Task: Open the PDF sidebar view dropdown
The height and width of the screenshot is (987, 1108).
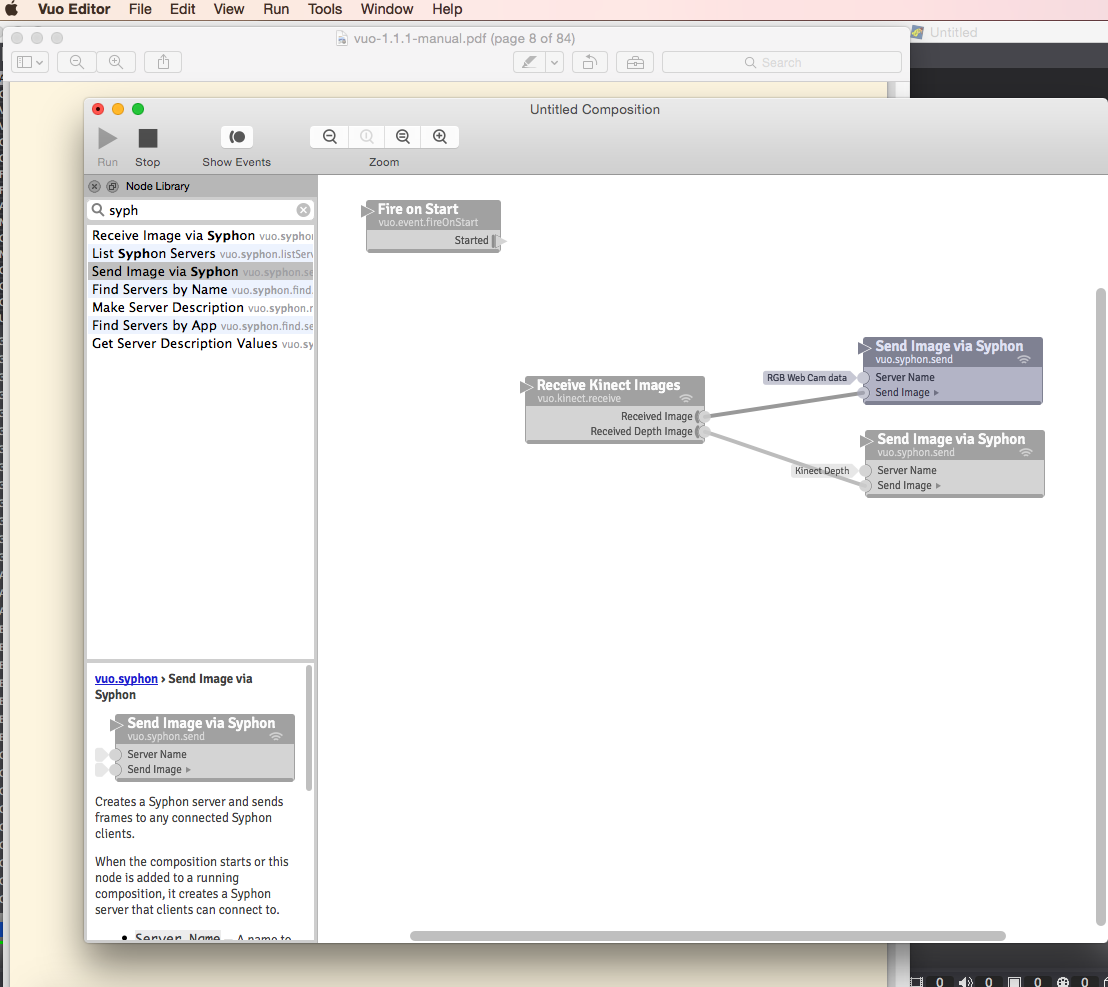Action: [30, 62]
